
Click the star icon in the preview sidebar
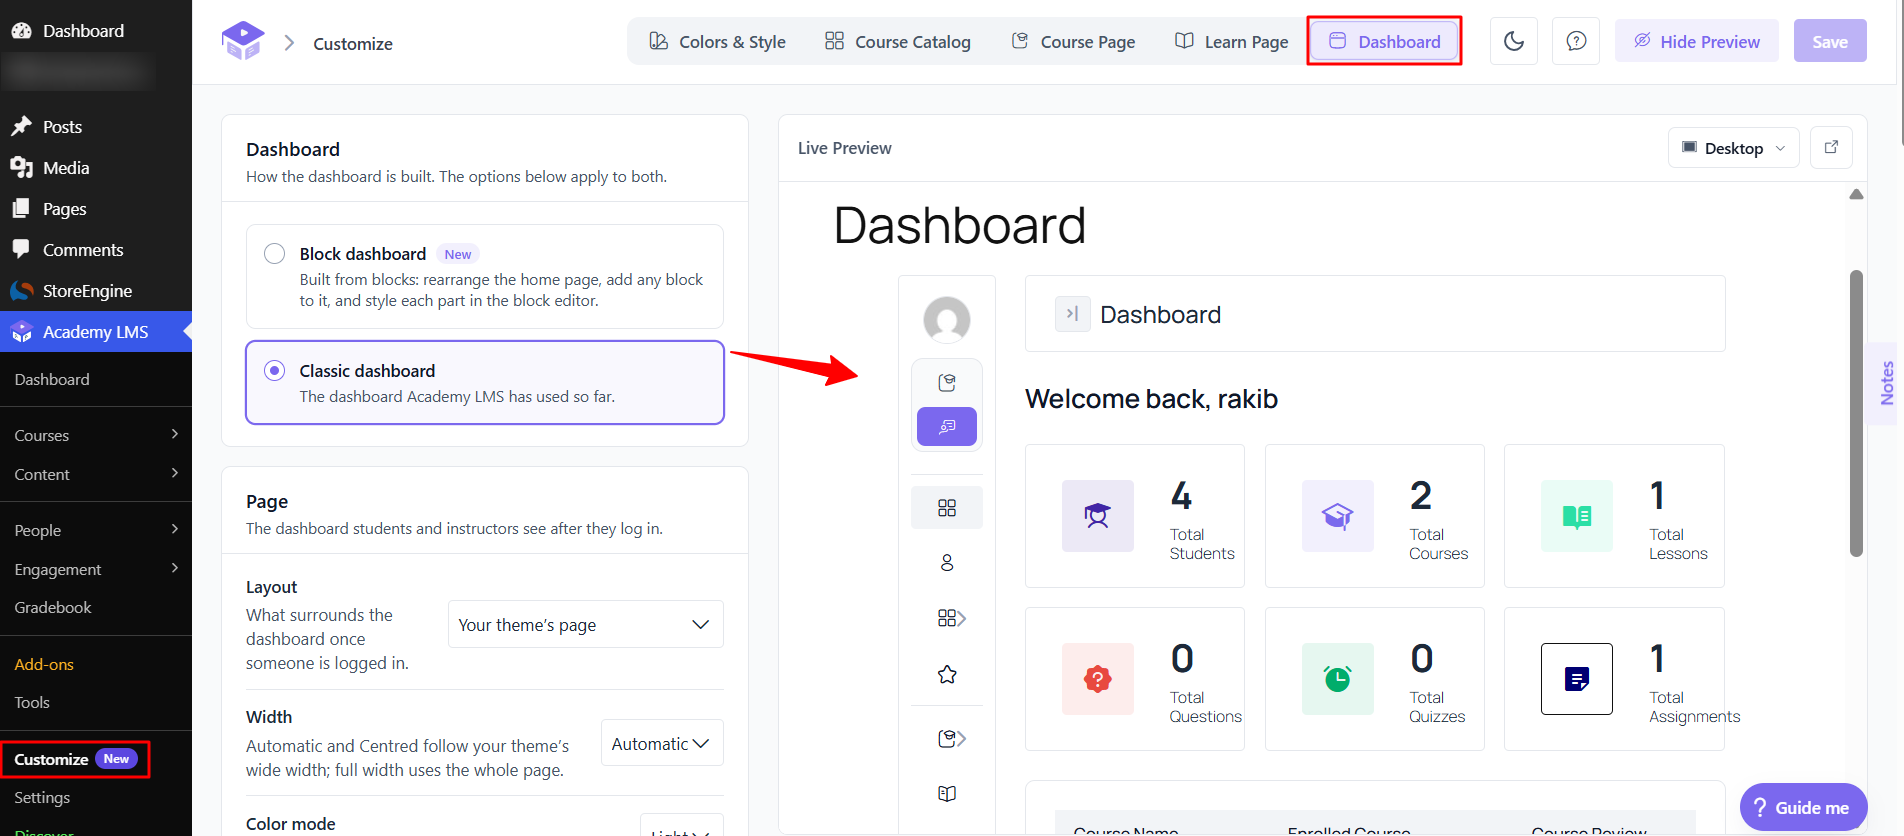(x=947, y=675)
